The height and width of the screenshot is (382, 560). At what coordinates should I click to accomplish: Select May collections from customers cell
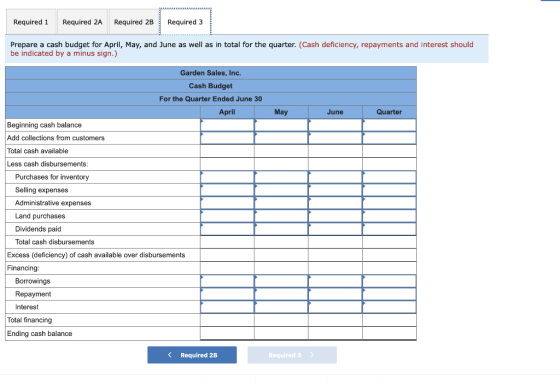(x=281, y=138)
